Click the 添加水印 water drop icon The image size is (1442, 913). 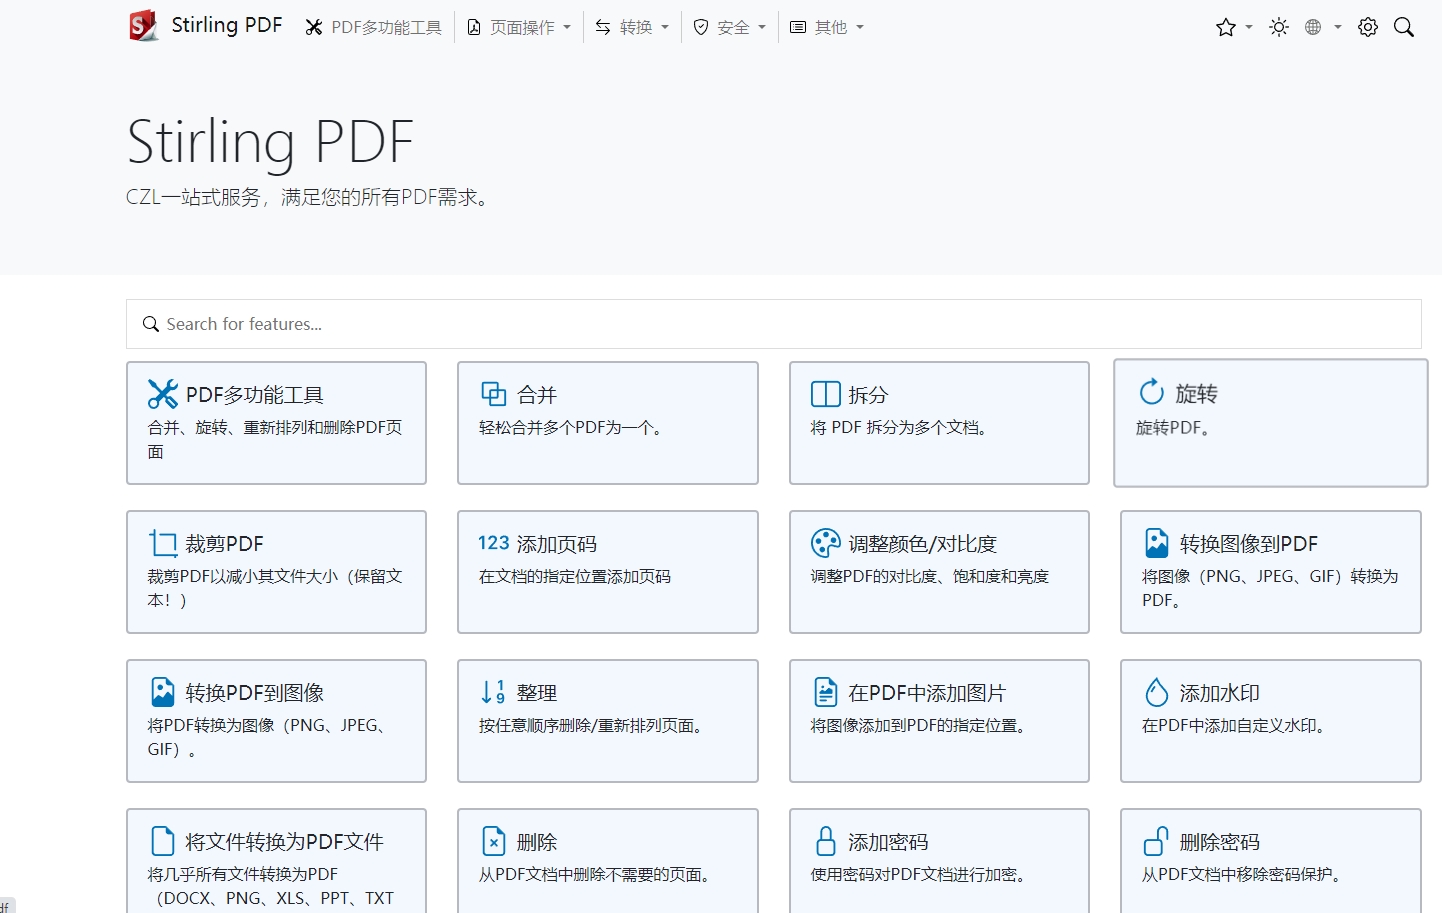pos(1157,692)
